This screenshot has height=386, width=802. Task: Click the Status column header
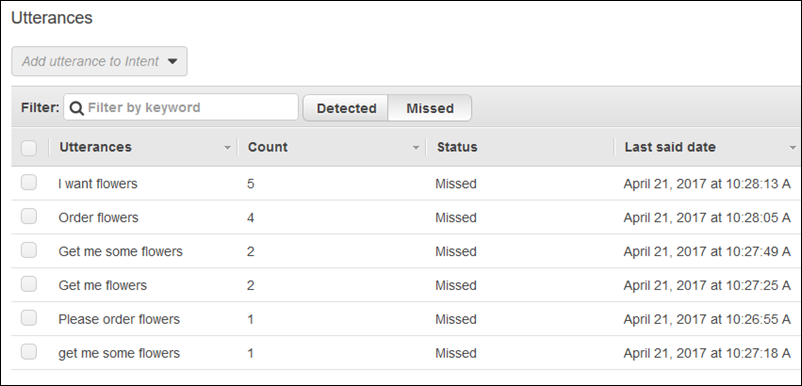[x=457, y=147]
